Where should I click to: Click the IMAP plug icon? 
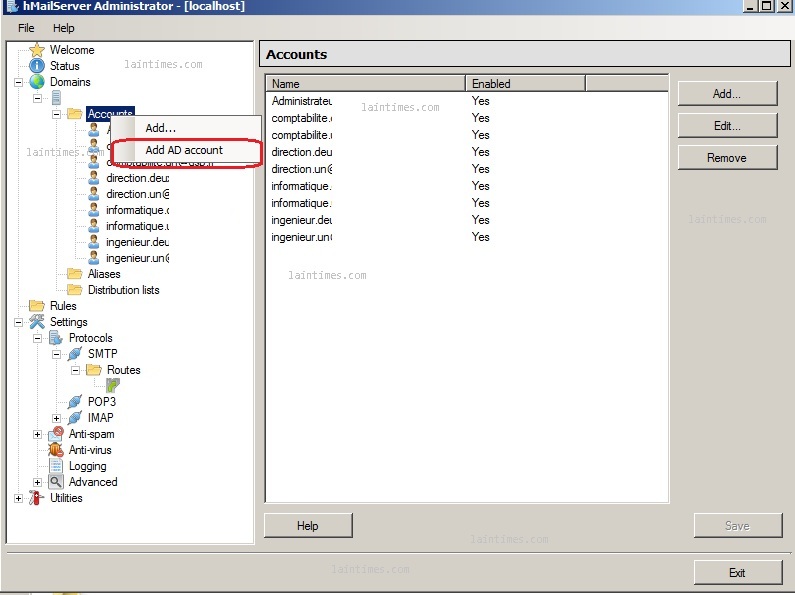[x=75, y=418]
